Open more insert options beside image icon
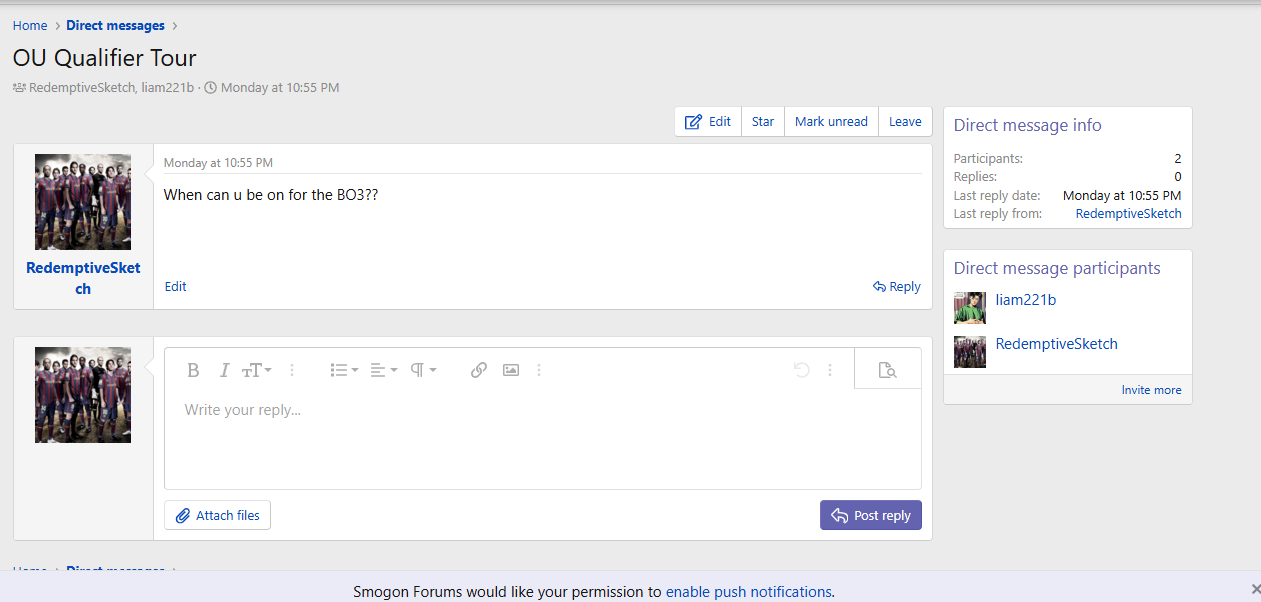1261x602 pixels. (x=539, y=370)
